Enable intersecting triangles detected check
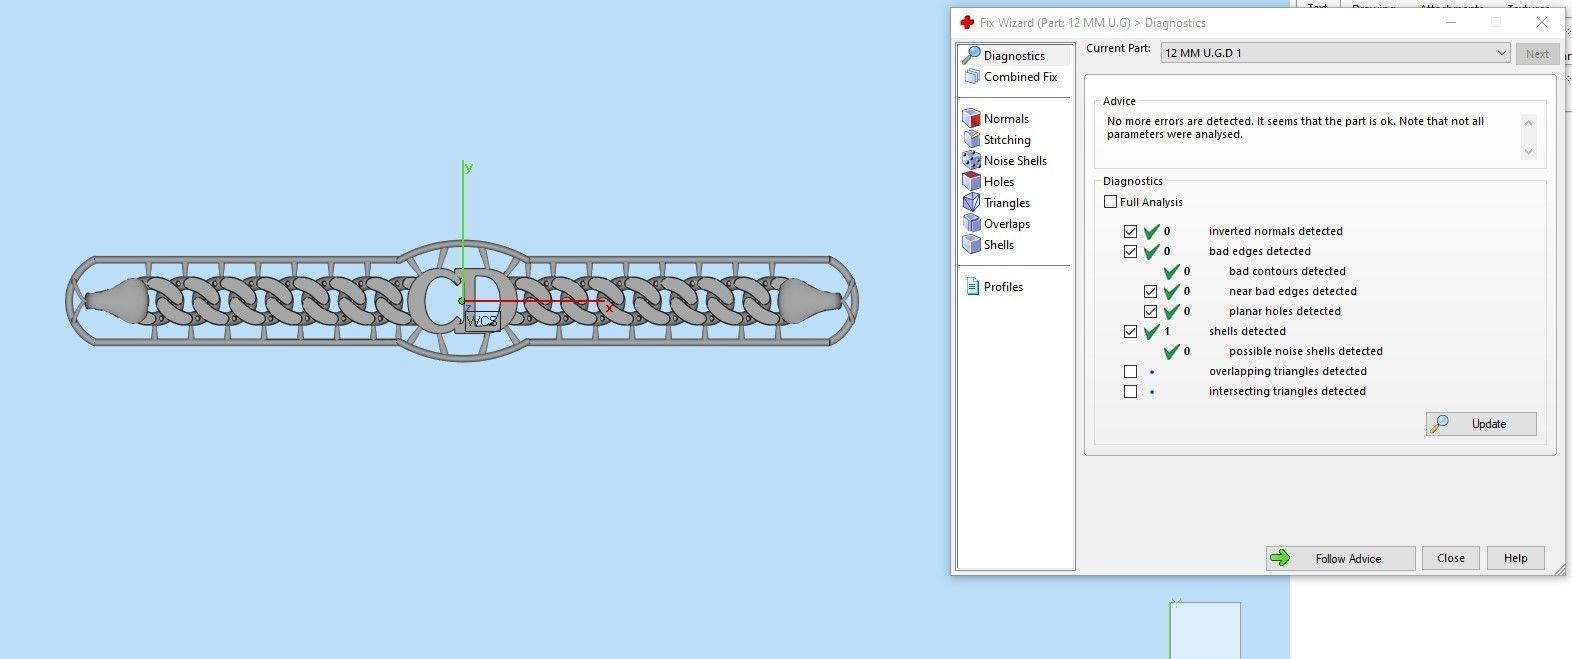The image size is (1572, 659). [1130, 391]
